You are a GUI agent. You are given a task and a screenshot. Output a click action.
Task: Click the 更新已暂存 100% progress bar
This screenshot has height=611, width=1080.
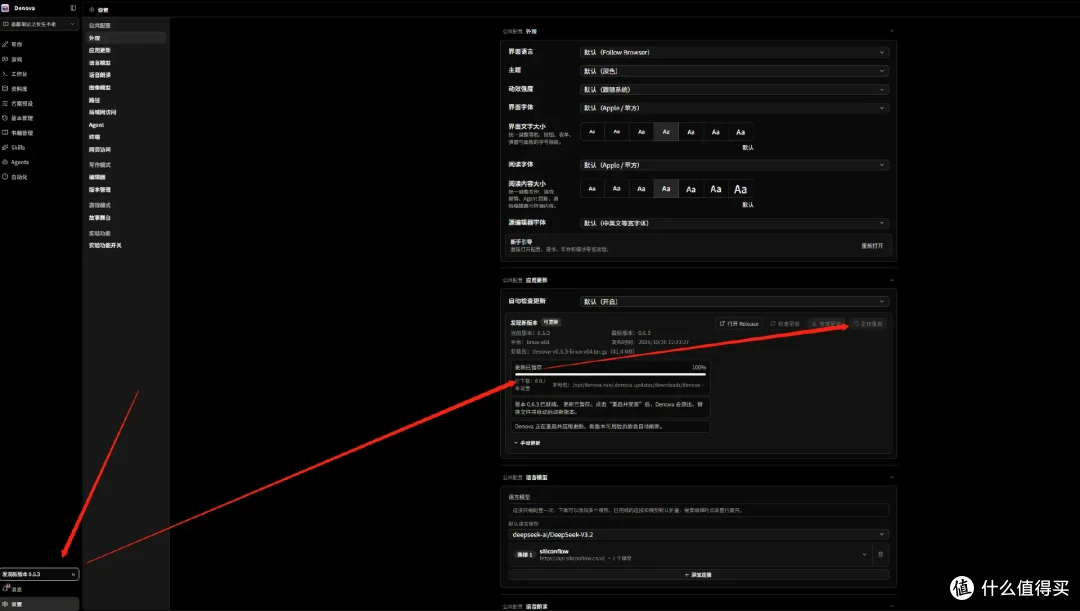[610, 374]
